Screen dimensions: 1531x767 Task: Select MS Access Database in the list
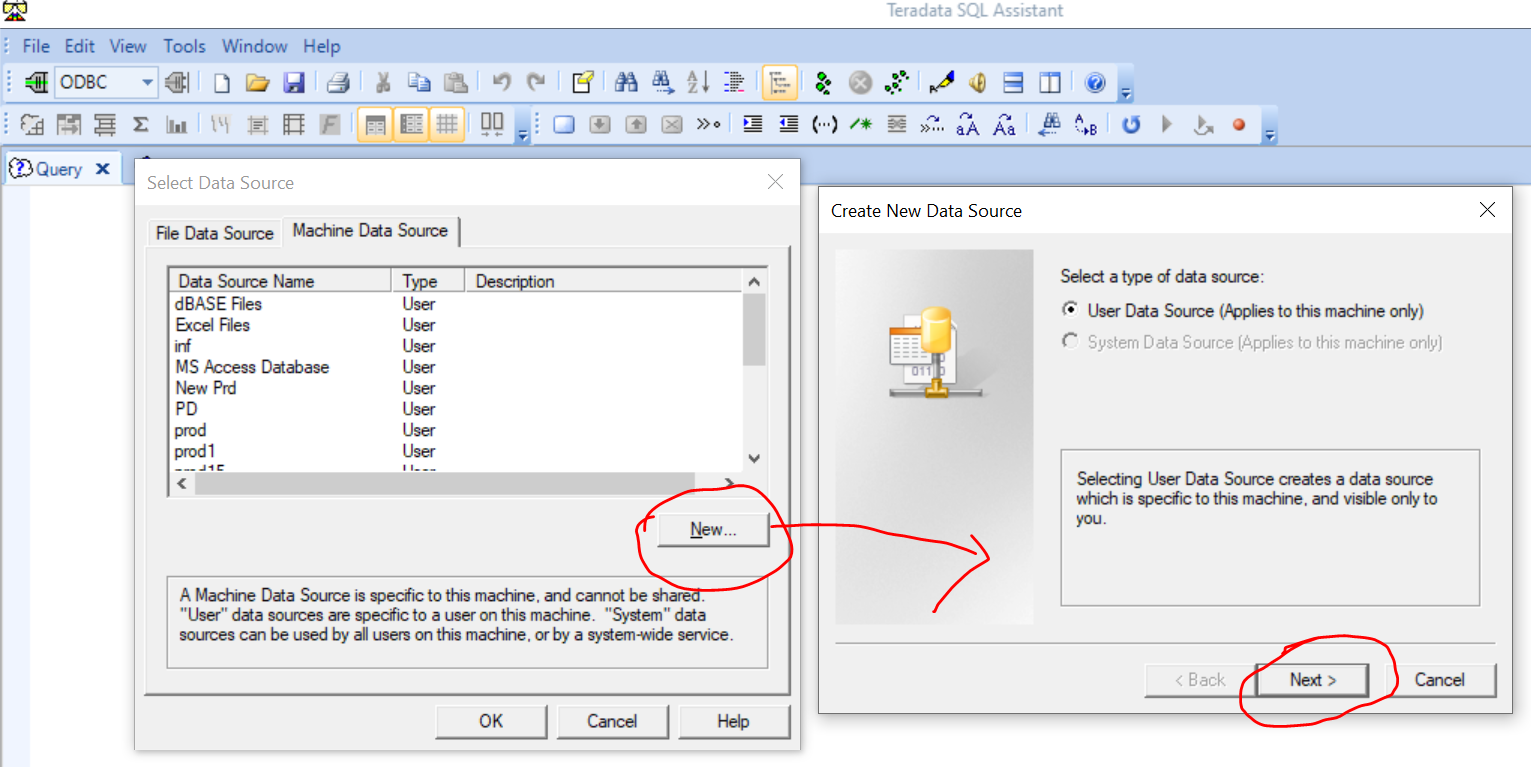click(252, 367)
